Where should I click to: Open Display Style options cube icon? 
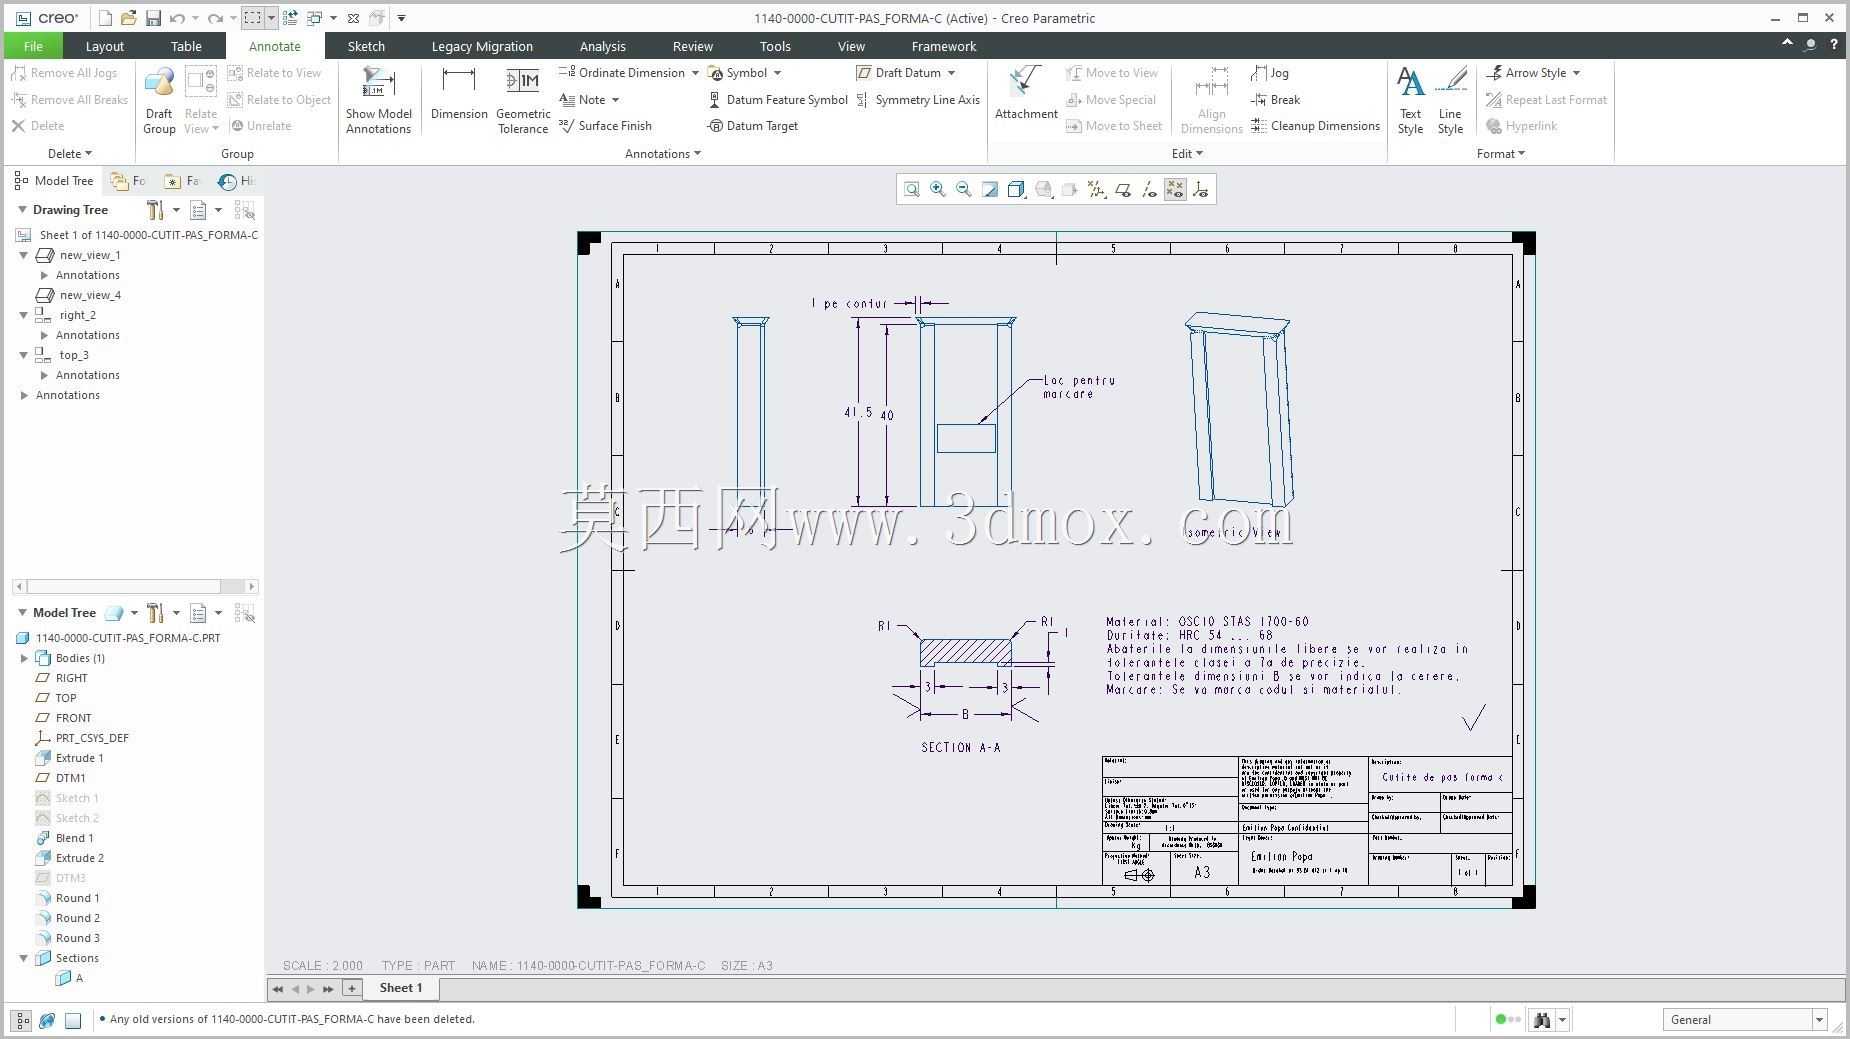(x=1016, y=189)
